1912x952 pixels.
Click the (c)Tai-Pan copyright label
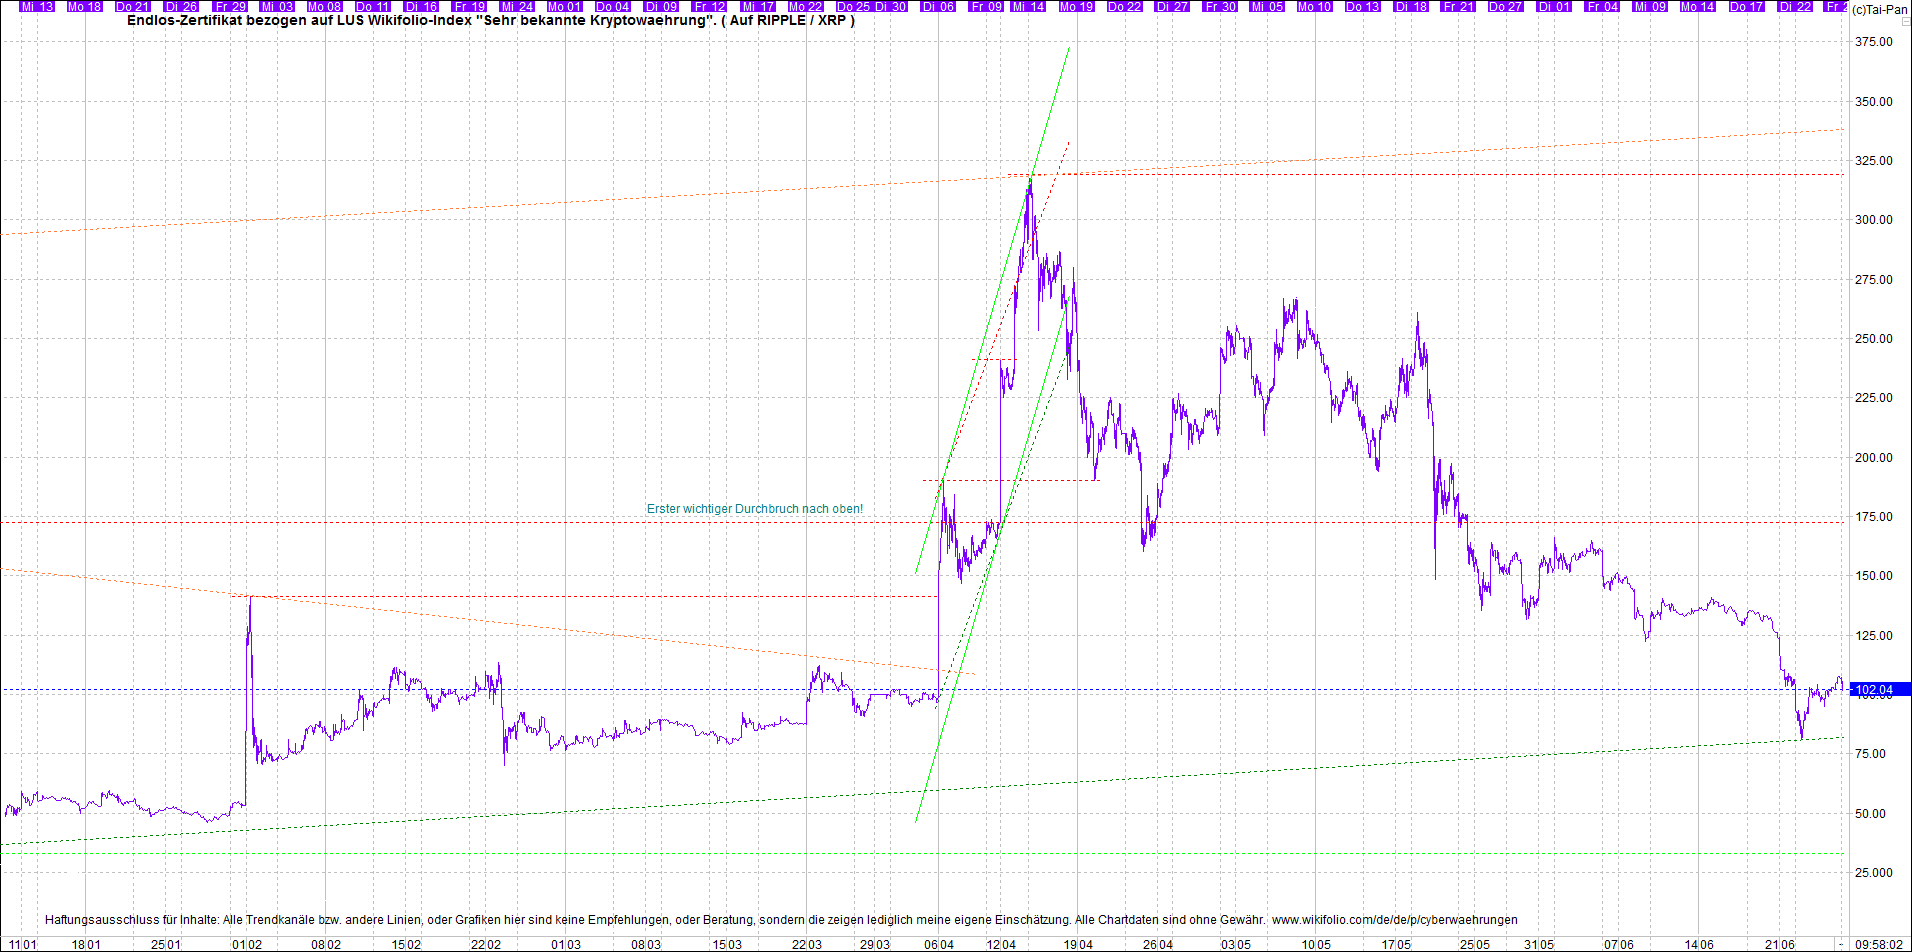tap(1879, 10)
